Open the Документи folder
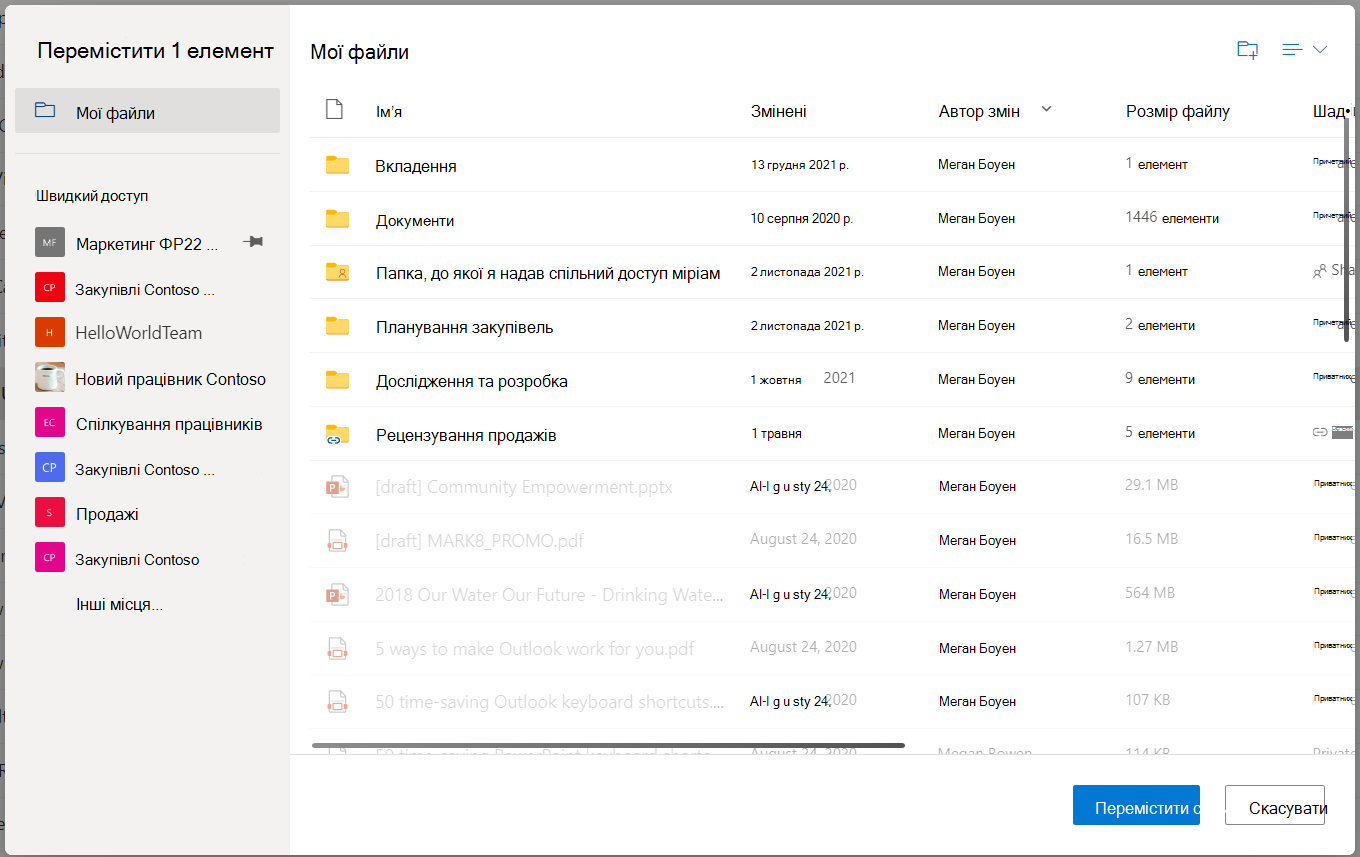The height and width of the screenshot is (857, 1360). pyautogui.click(x=415, y=220)
